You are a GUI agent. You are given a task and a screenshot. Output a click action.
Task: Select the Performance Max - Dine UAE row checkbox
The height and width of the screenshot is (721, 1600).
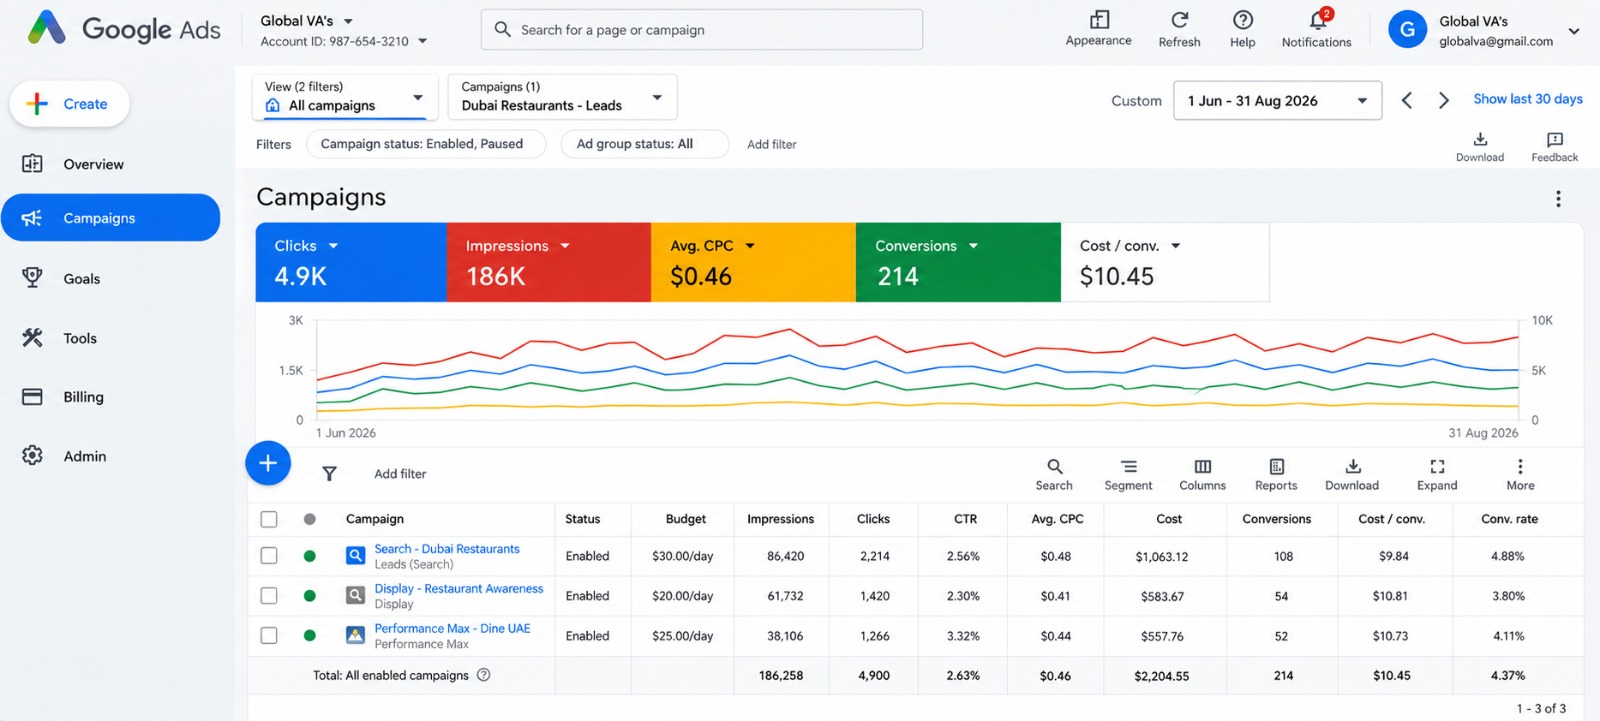point(269,635)
